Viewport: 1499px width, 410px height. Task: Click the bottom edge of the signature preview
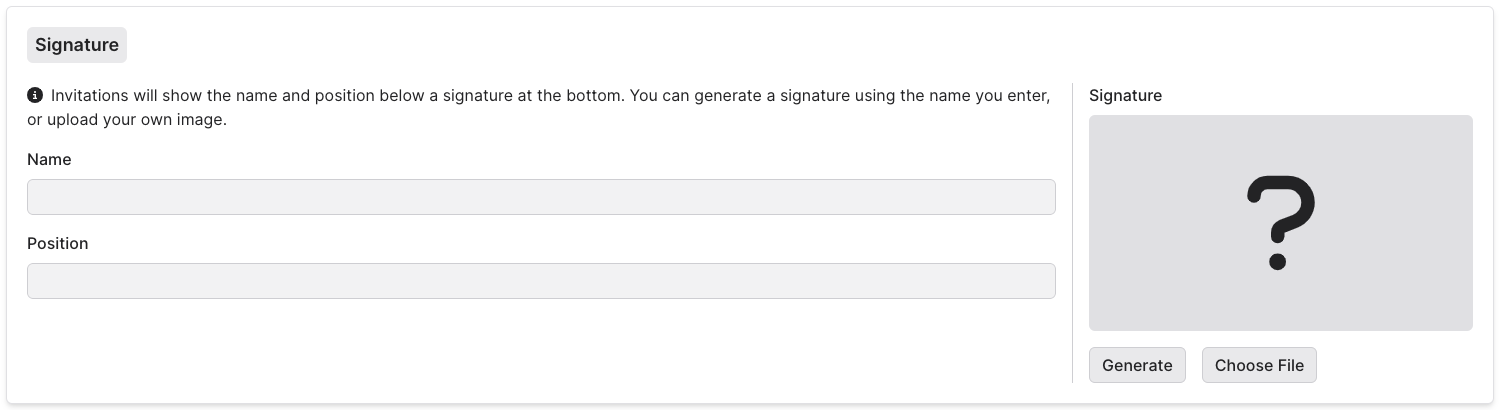point(1280,327)
